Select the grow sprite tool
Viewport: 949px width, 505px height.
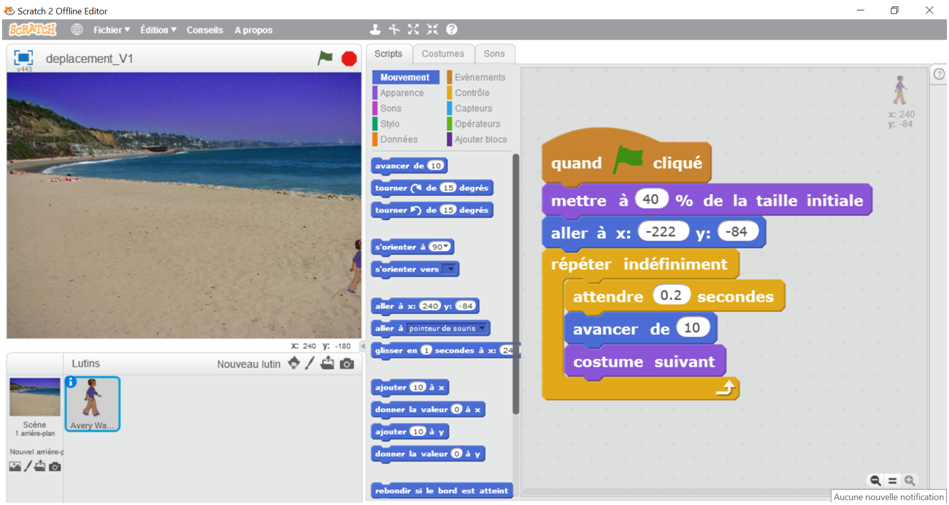(x=413, y=30)
